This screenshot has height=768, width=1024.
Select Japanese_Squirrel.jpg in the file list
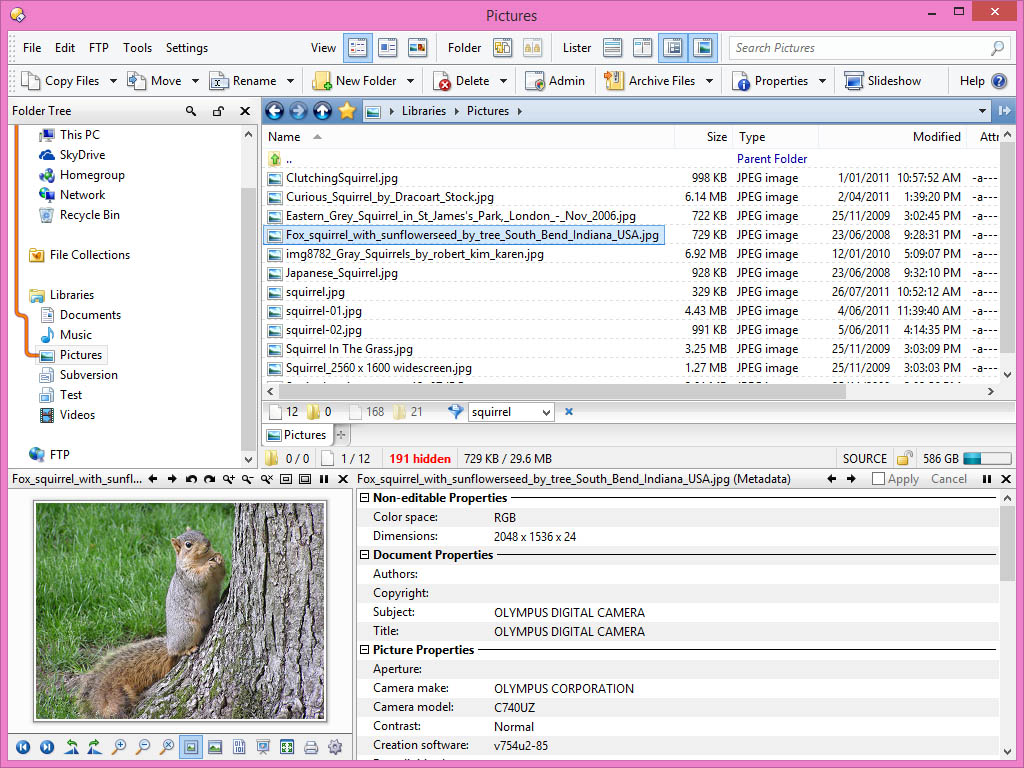(x=341, y=273)
